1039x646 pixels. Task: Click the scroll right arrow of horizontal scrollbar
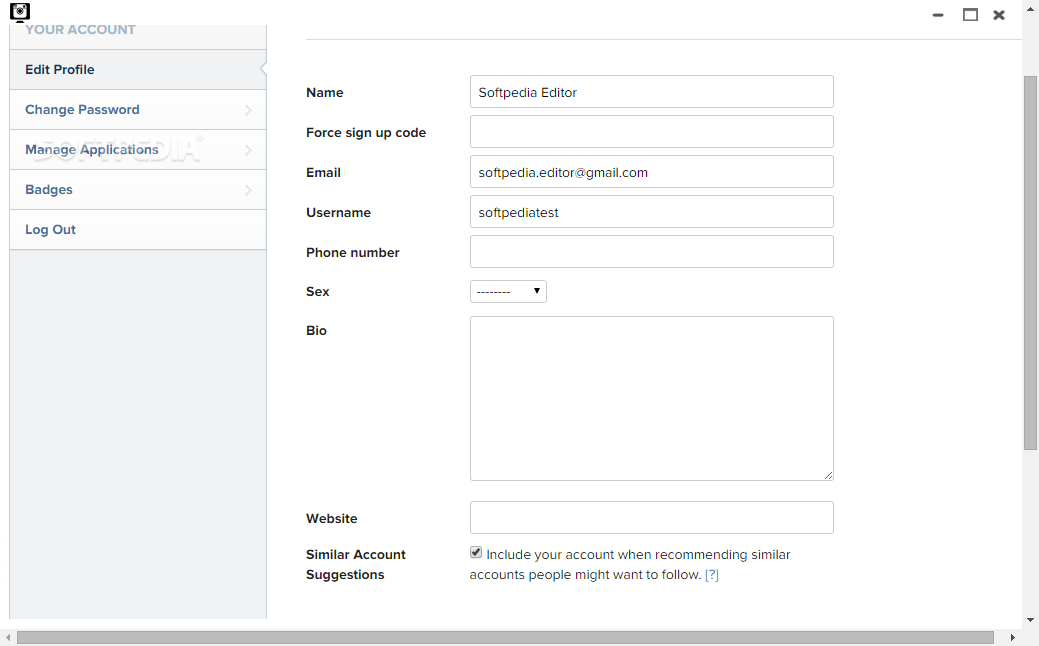point(1012,637)
